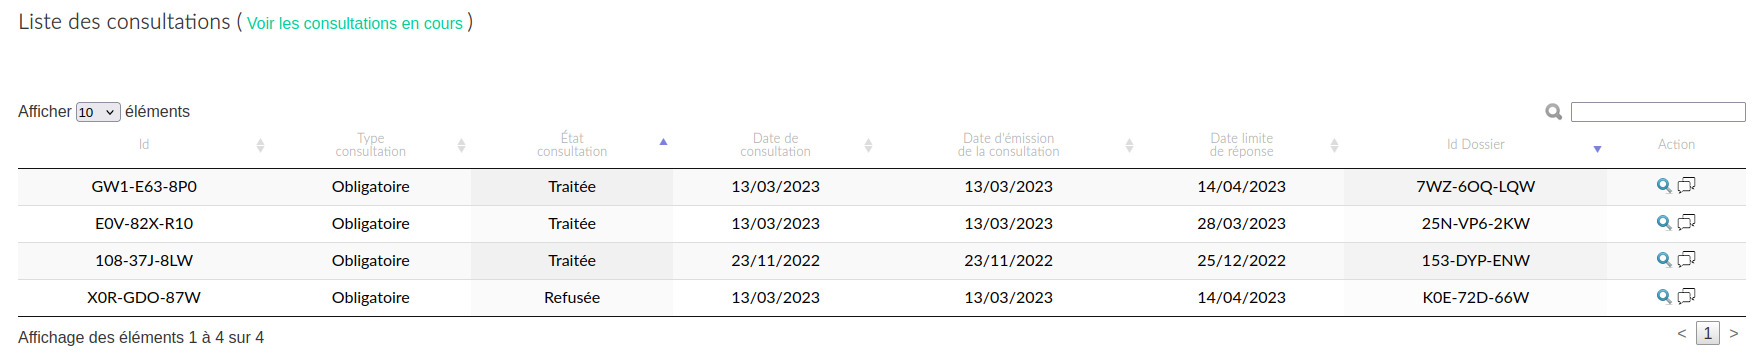
Task: Click the next page arrow
Action: click(x=1734, y=334)
